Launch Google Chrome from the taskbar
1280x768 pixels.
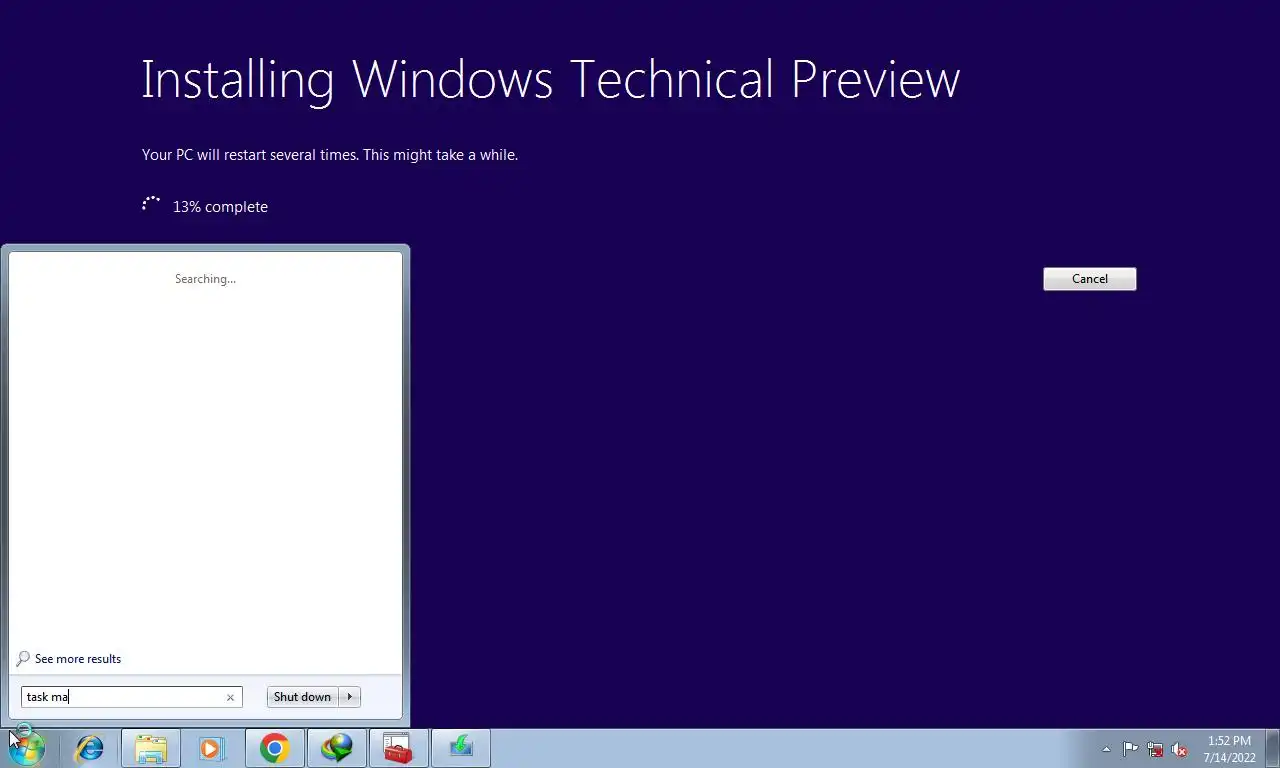coord(274,748)
